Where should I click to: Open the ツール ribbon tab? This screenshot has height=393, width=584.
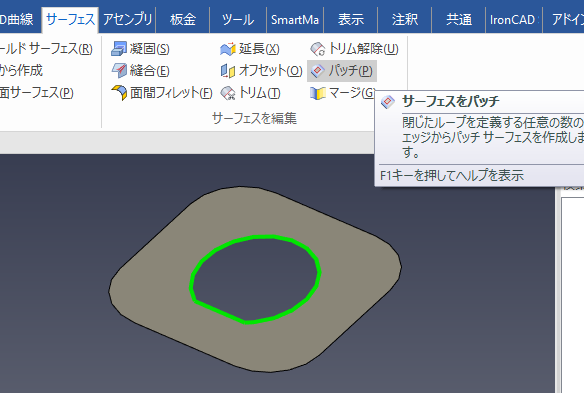238,19
